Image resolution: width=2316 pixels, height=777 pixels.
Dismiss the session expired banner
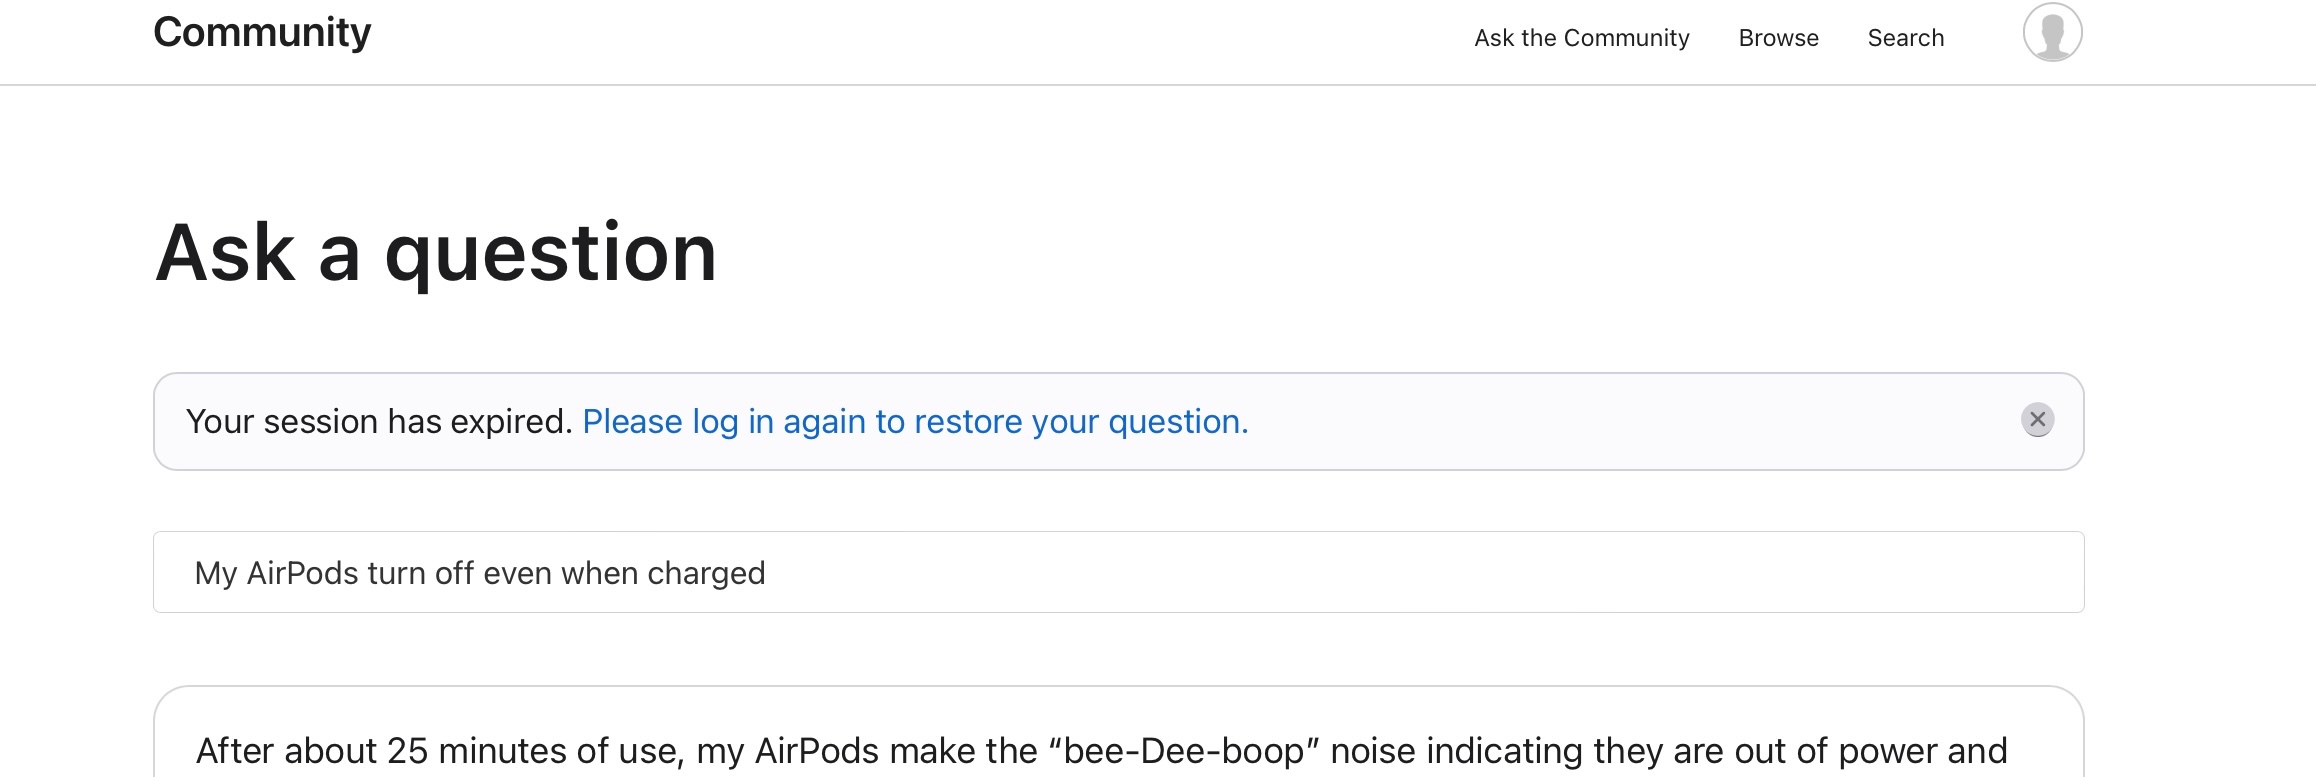coord(2037,420)
